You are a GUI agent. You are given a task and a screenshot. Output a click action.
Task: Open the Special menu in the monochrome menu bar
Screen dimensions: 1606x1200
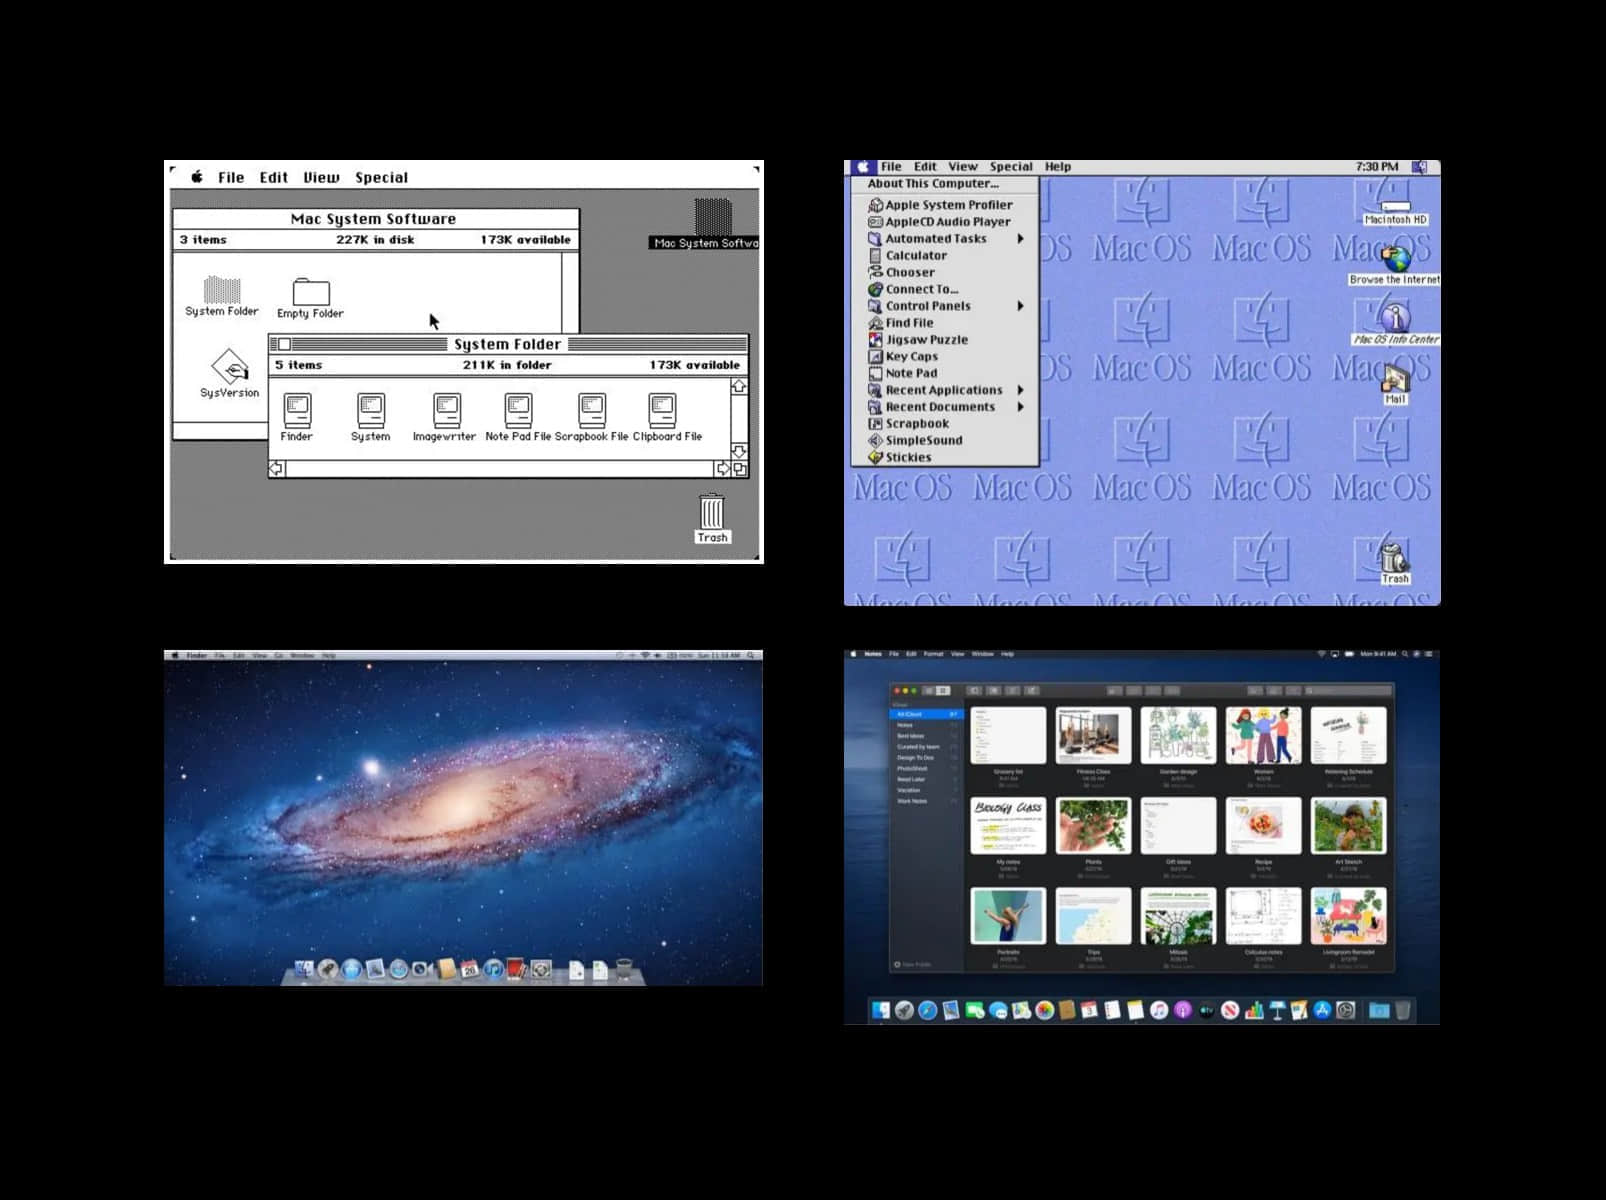click(381, 178)
